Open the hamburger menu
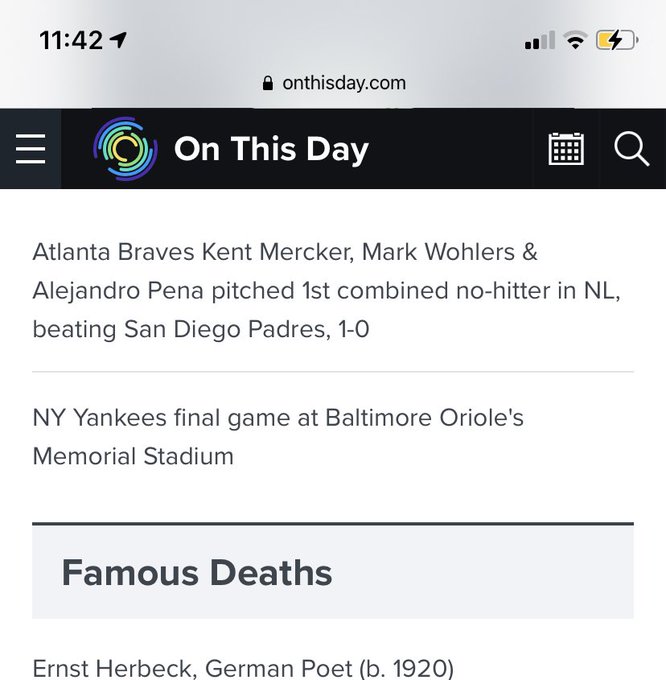 [30, 149]
